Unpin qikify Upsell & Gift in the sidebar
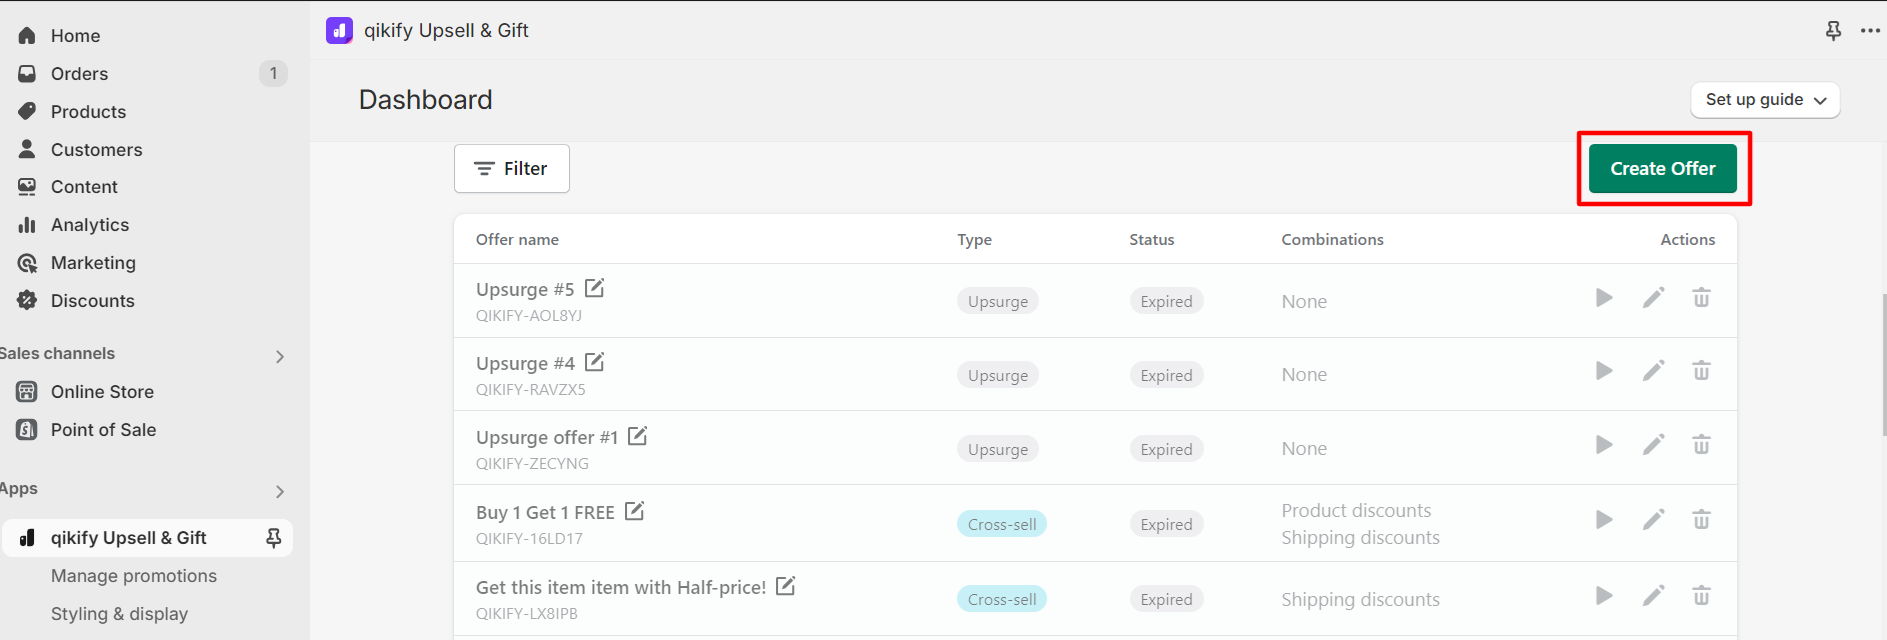The image size is (1887, 640). (x=273, y=538)
